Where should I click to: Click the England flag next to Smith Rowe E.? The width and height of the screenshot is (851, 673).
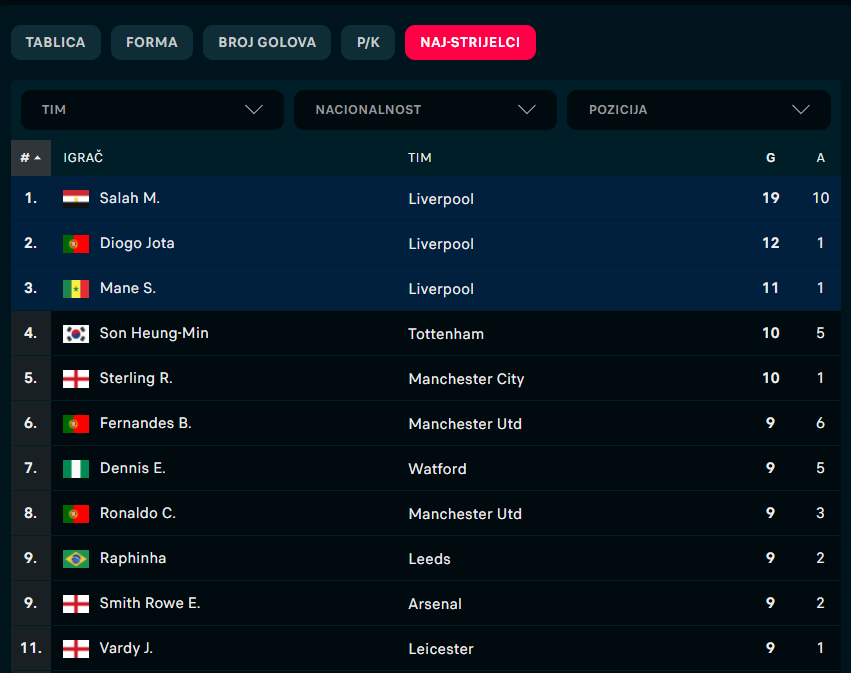pyautogui.click(x=76, y=604)
